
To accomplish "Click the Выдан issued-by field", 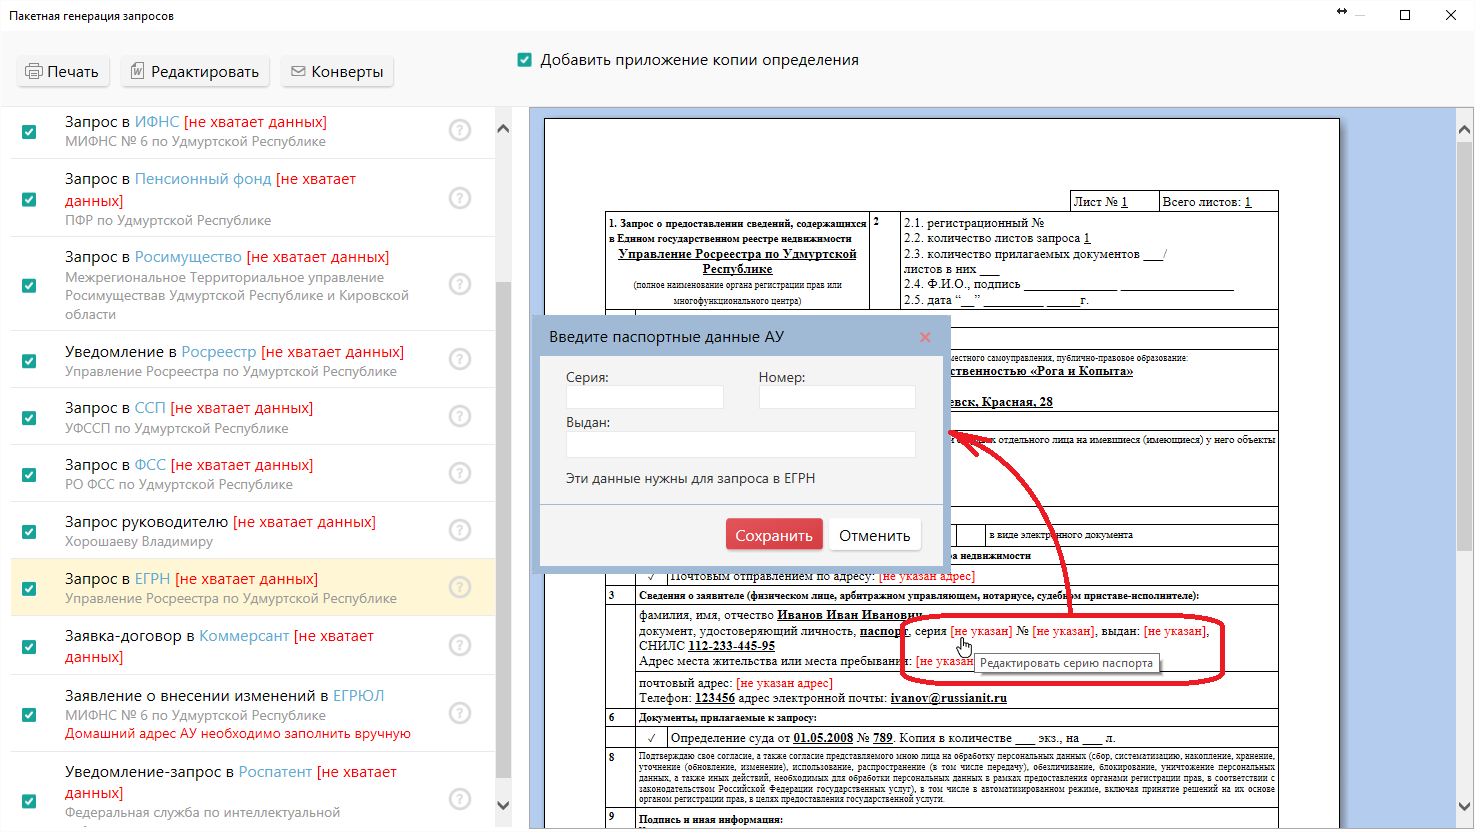I will 740,444.
